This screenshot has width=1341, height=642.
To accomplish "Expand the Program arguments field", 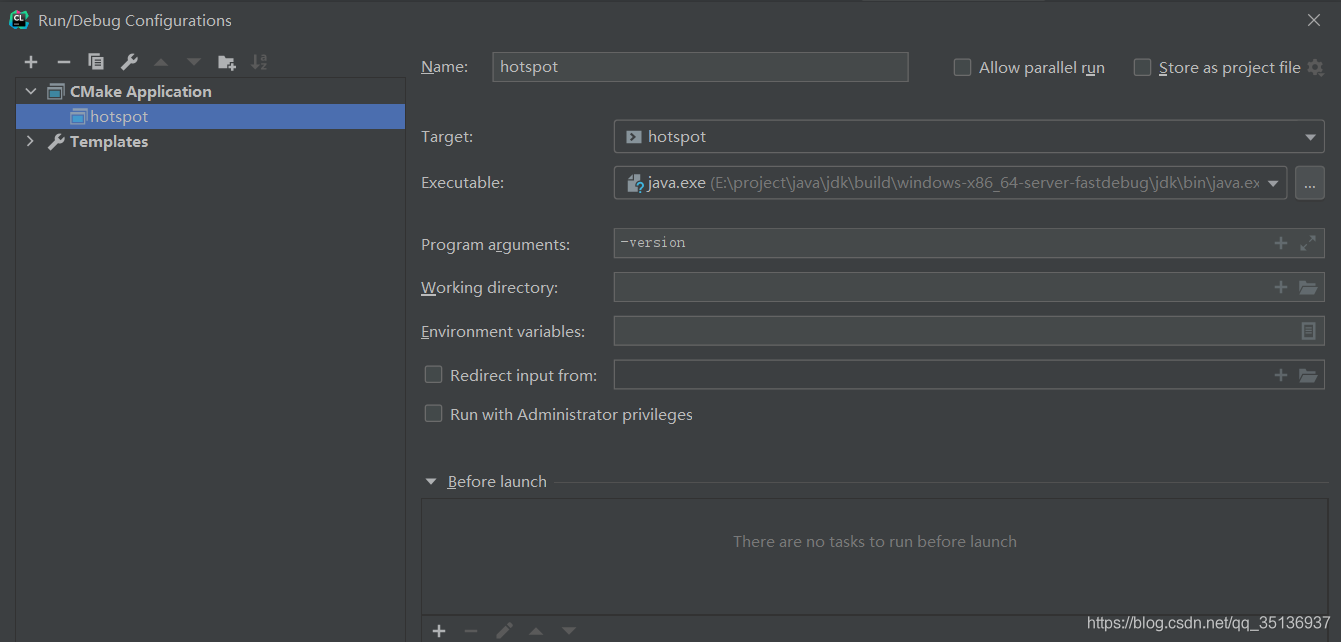I will (x=1308, y=243).
